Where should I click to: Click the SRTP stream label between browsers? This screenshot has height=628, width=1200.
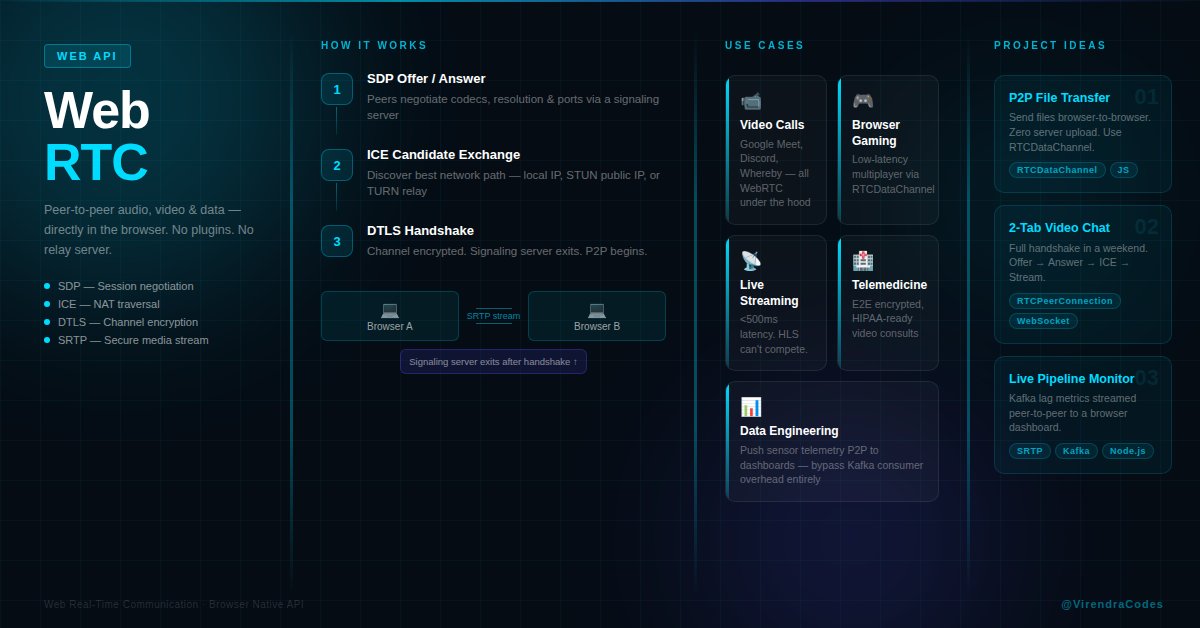point(493,316)
